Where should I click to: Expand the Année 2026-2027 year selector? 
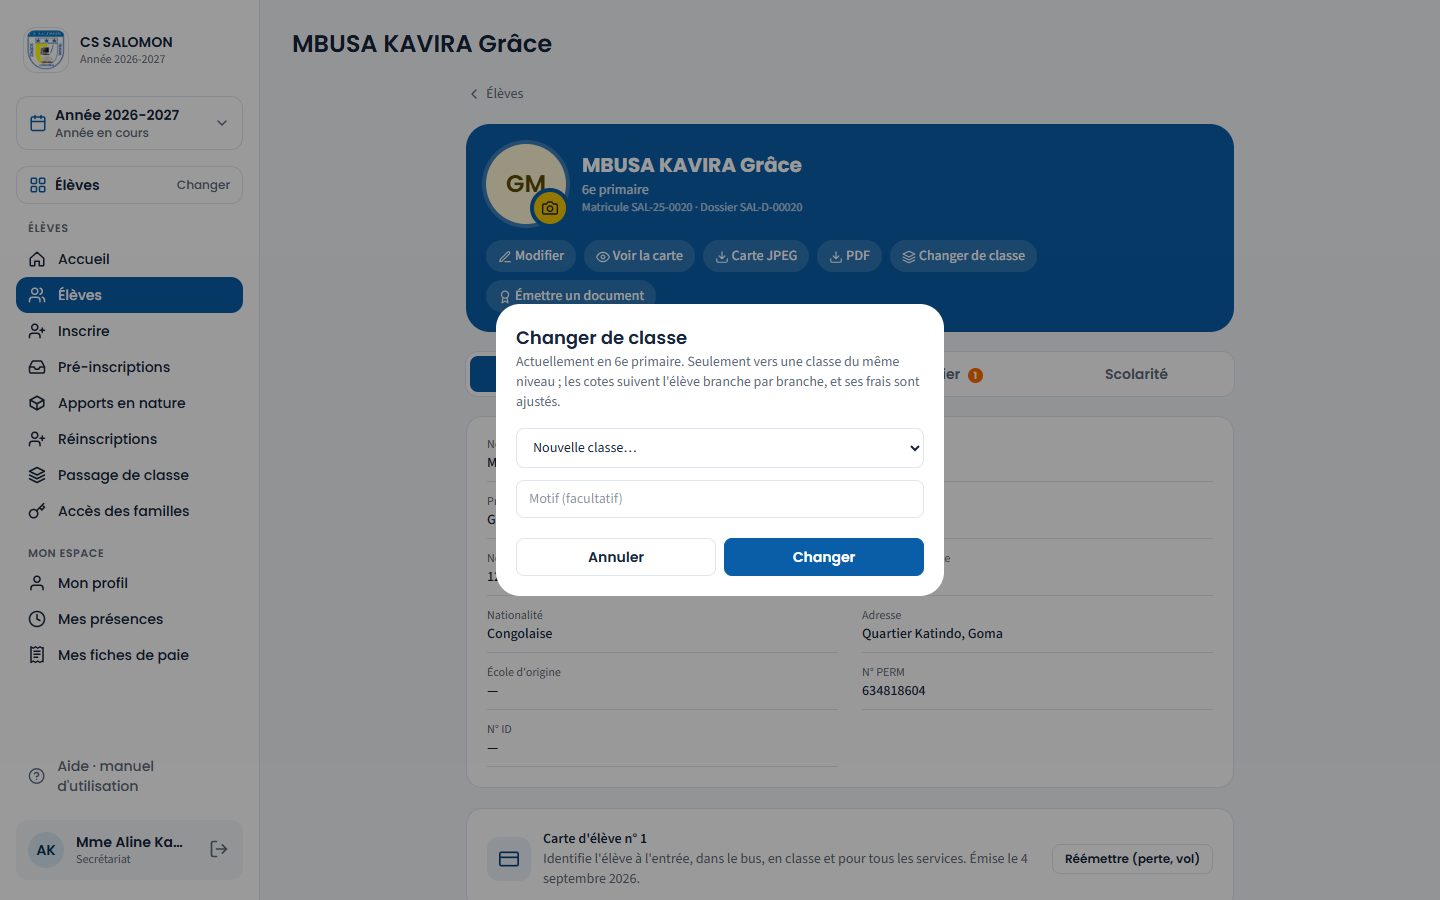(x=129, y=123)
